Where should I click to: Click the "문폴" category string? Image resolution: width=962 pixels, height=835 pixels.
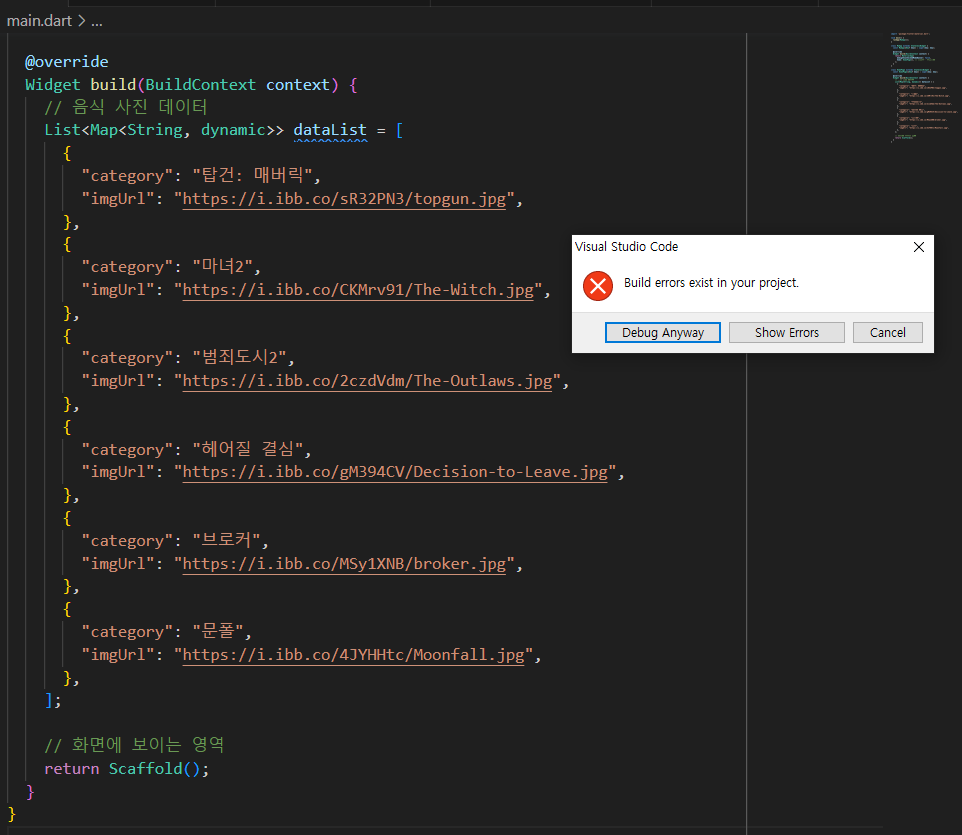[218, 631]
